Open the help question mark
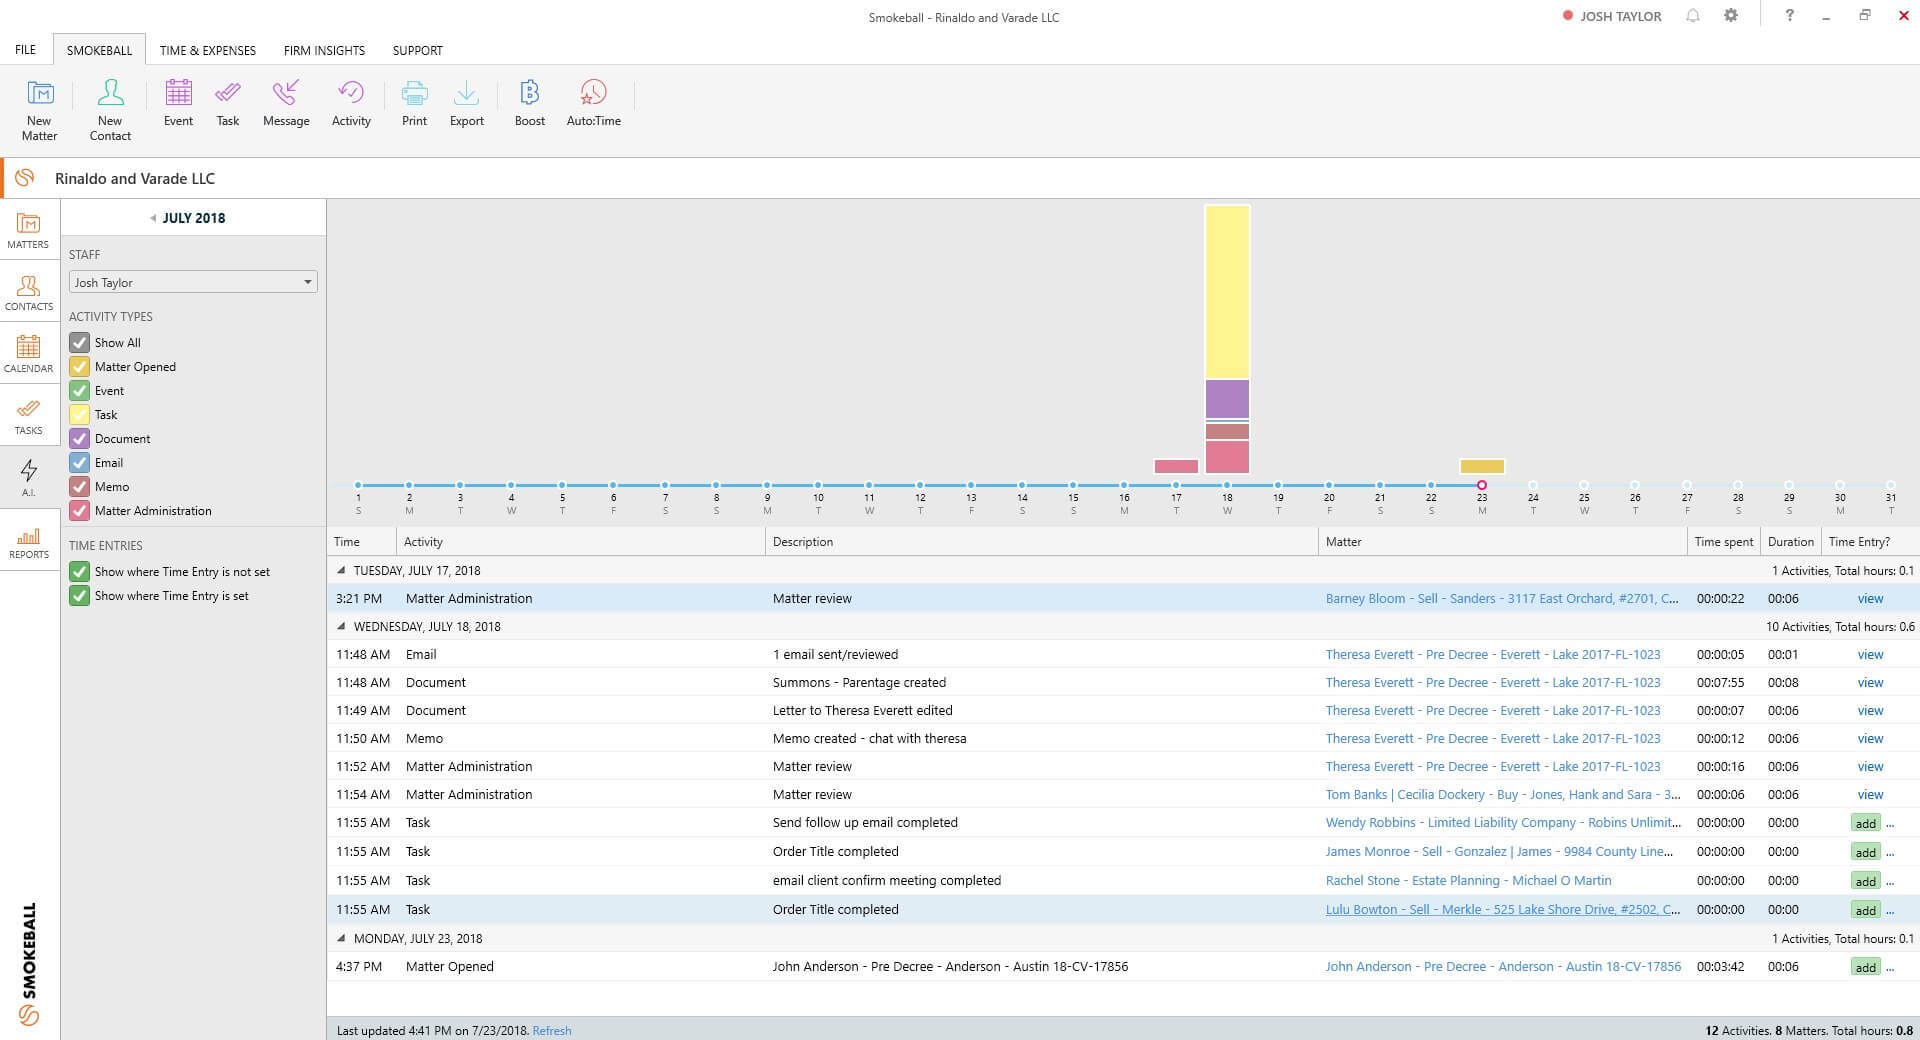1920x1040 pixels. coord(1789,16)
